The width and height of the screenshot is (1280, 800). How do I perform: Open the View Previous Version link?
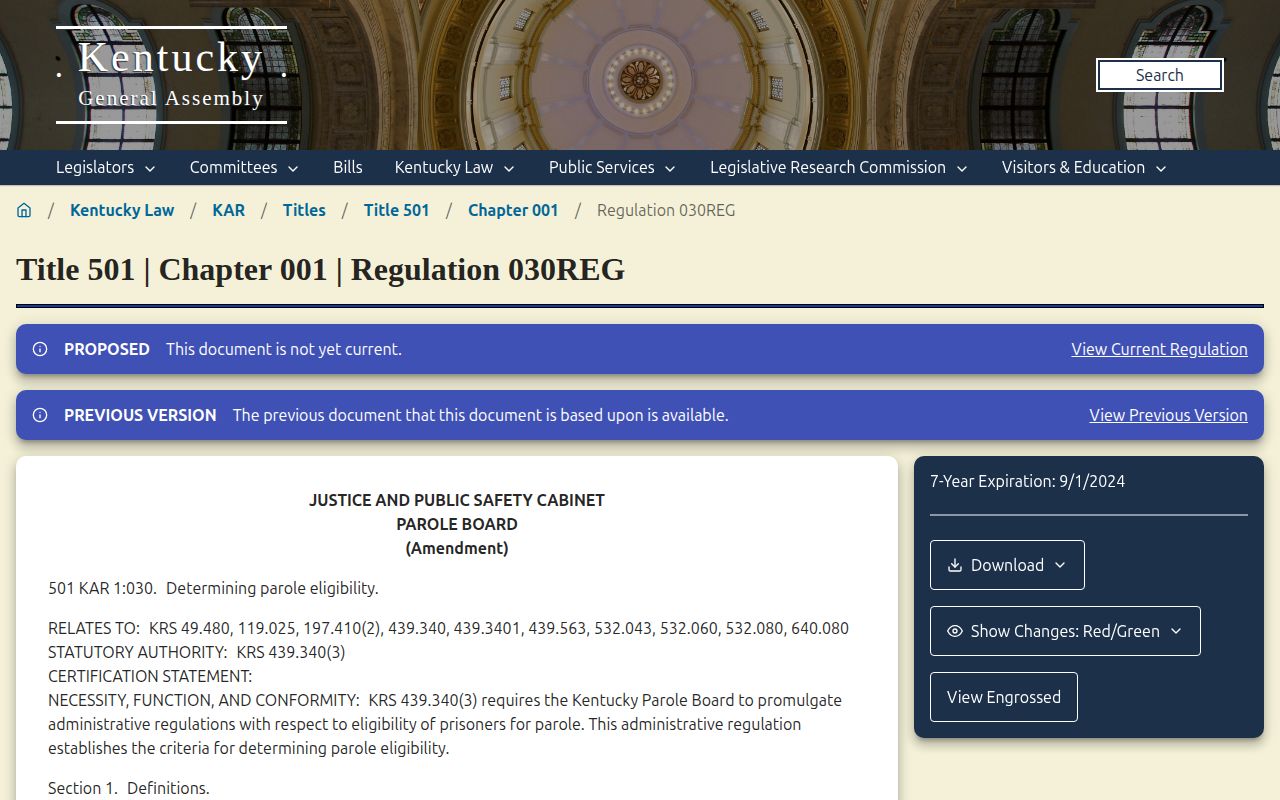(1168, 415)
